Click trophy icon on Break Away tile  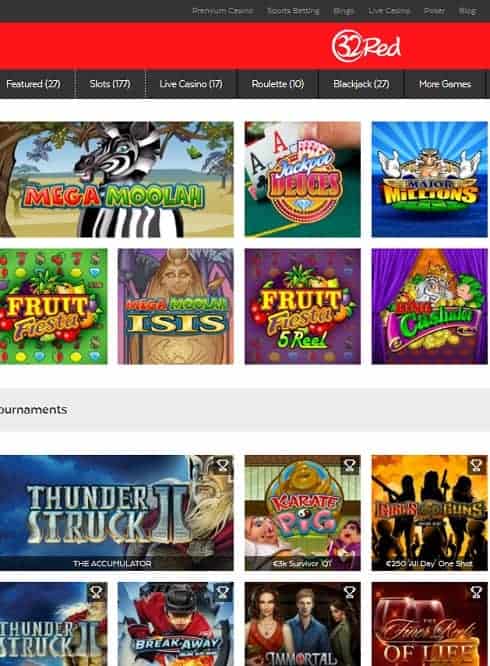[223, 592]
